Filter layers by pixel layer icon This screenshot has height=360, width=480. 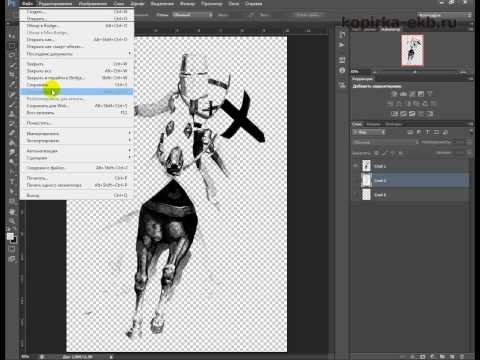tap(410, 133)
